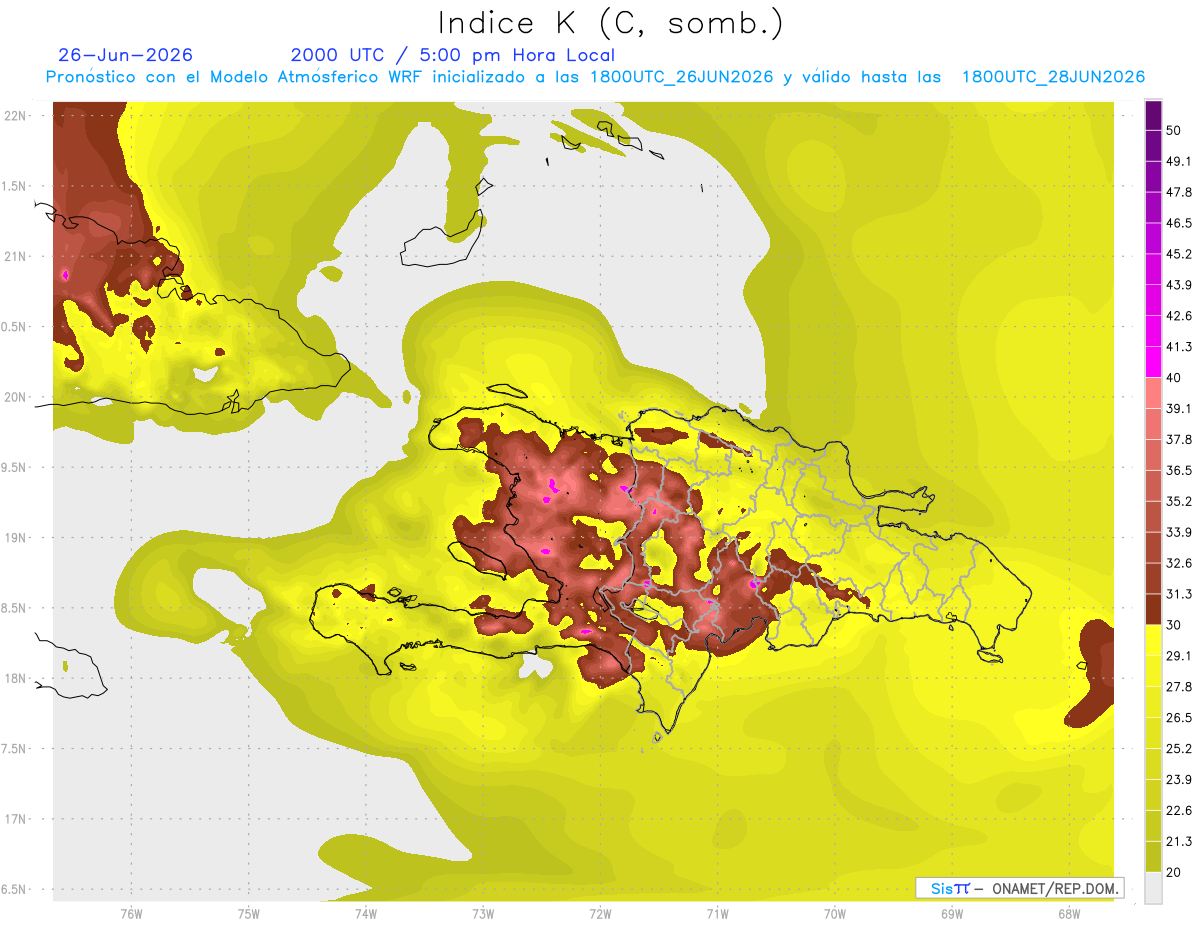Image resolution: width=1200 pixels, height=927 pixels.
Task: Click the '35.2' value on the color scale
Action: tap(1178, 501)
